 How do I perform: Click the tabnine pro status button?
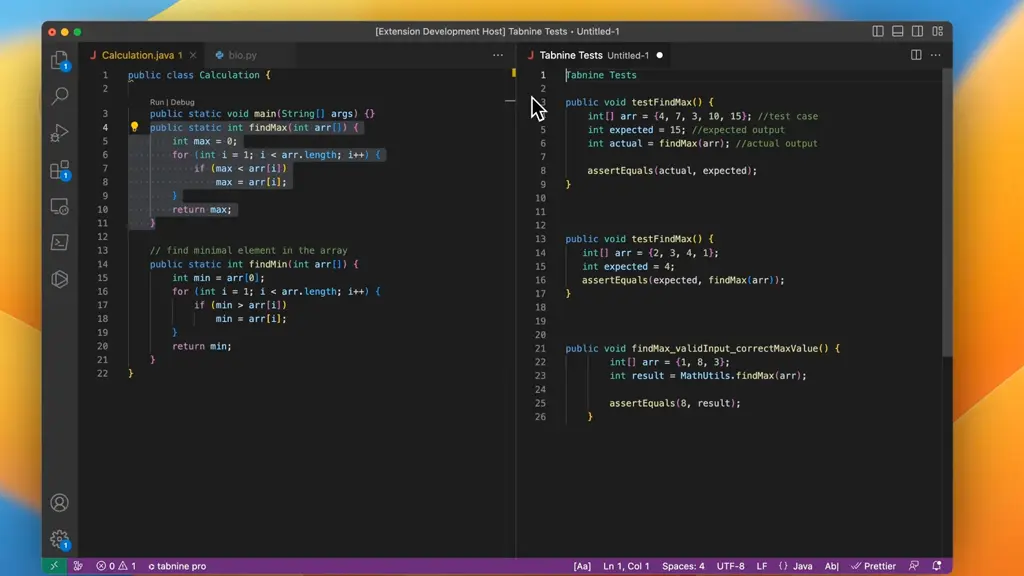click(x=177, y=566)
